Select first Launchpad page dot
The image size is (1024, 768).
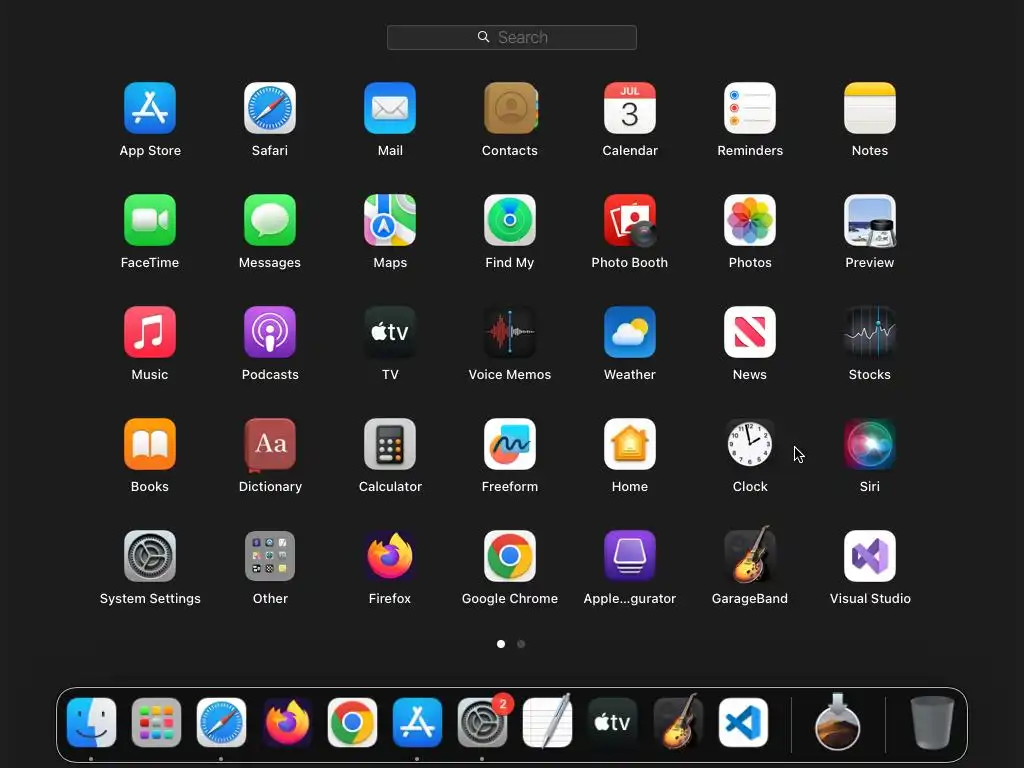tap(501, 644)
